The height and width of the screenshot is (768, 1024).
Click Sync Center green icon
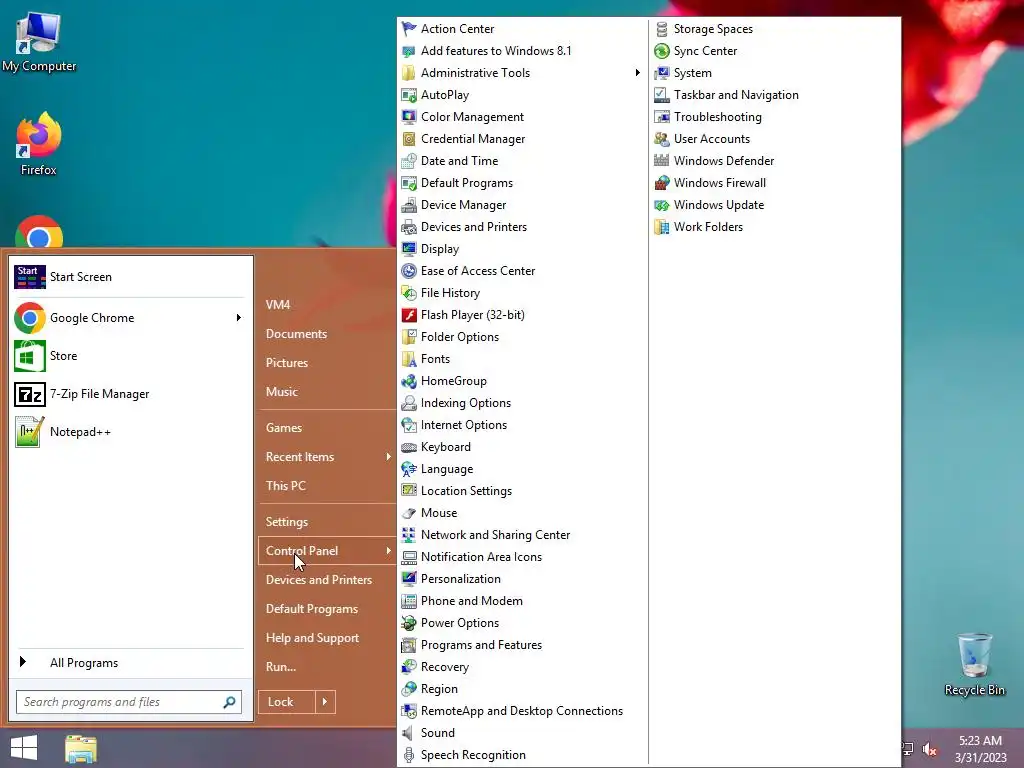click(x=662, y=51)
